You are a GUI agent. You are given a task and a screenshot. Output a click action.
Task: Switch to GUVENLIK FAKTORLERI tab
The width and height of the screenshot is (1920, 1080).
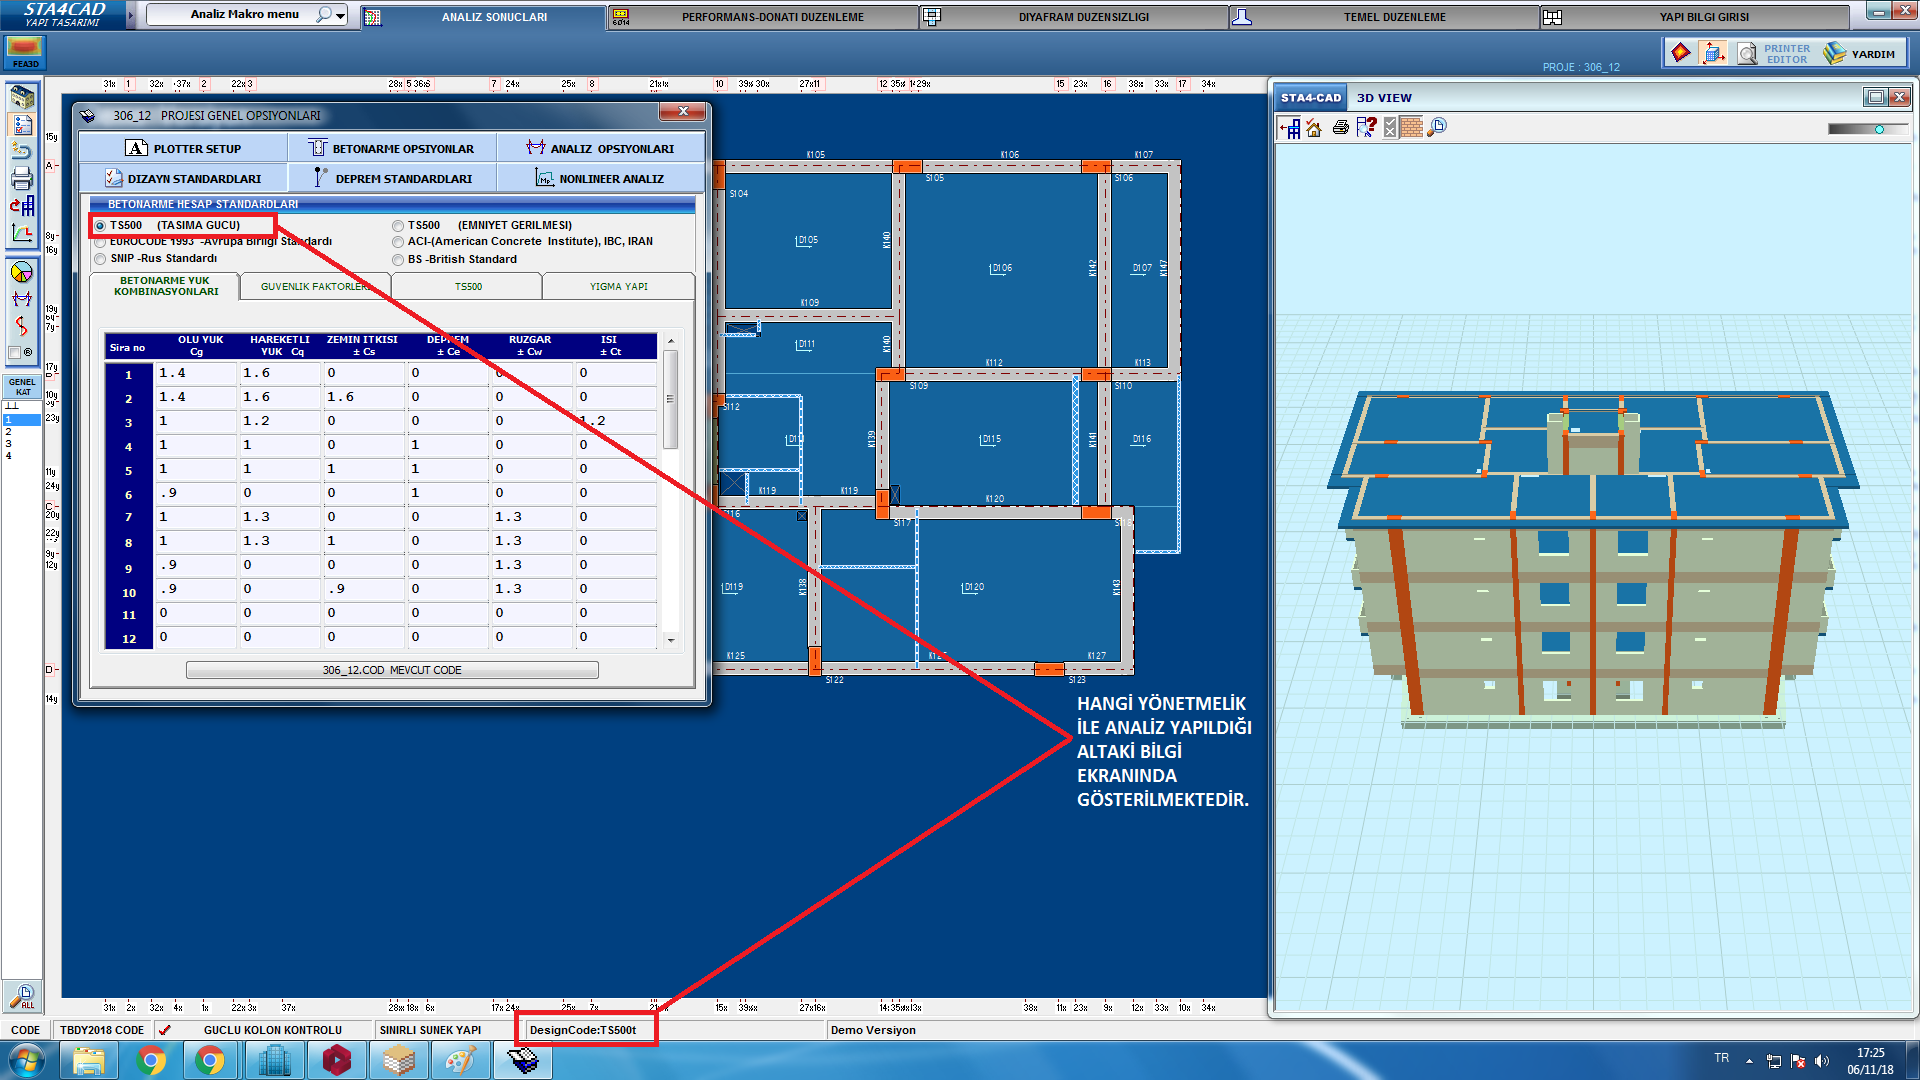point(315,287)
